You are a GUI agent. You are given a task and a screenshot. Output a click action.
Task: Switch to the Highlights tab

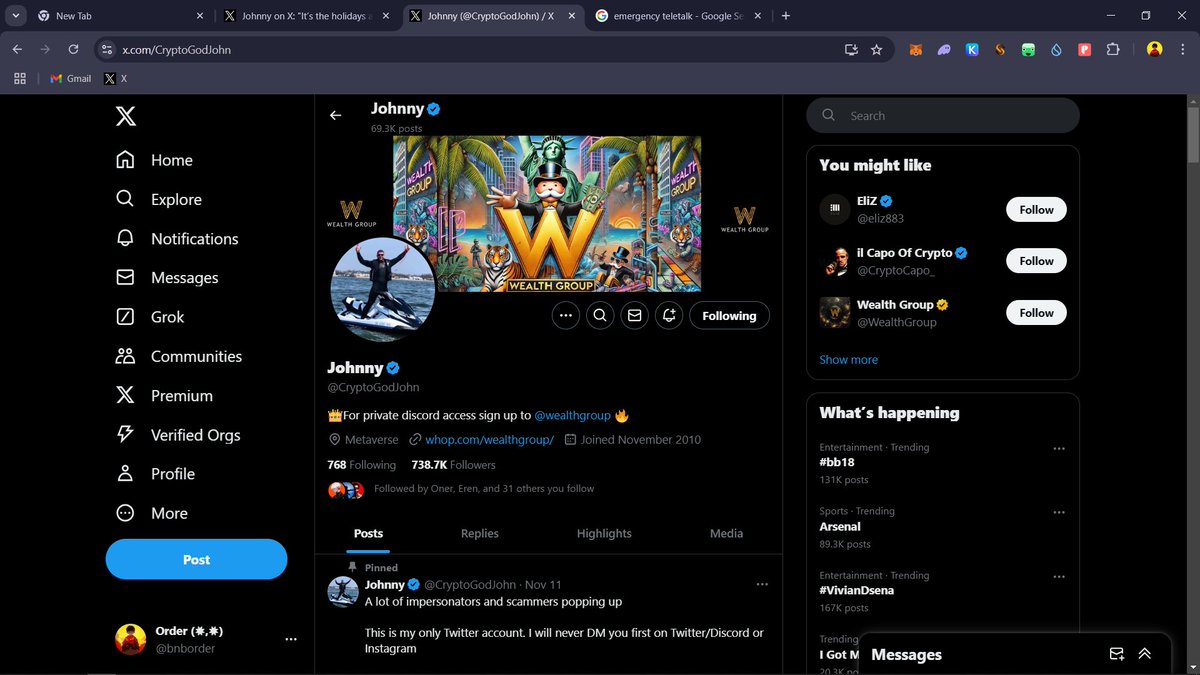(604, 533)
